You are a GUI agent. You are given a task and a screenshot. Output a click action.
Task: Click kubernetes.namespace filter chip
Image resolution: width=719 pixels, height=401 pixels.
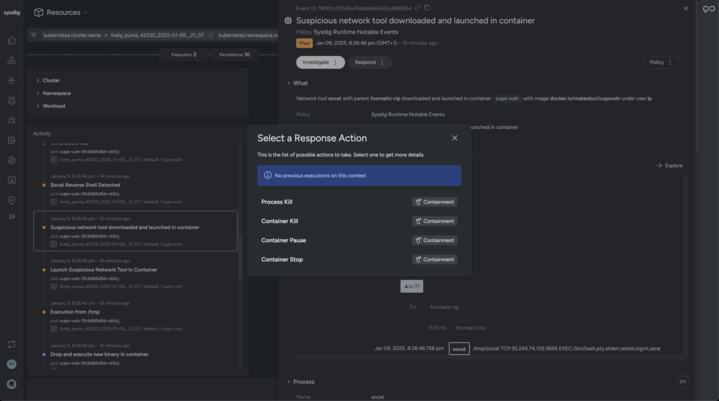coord(248,35)
